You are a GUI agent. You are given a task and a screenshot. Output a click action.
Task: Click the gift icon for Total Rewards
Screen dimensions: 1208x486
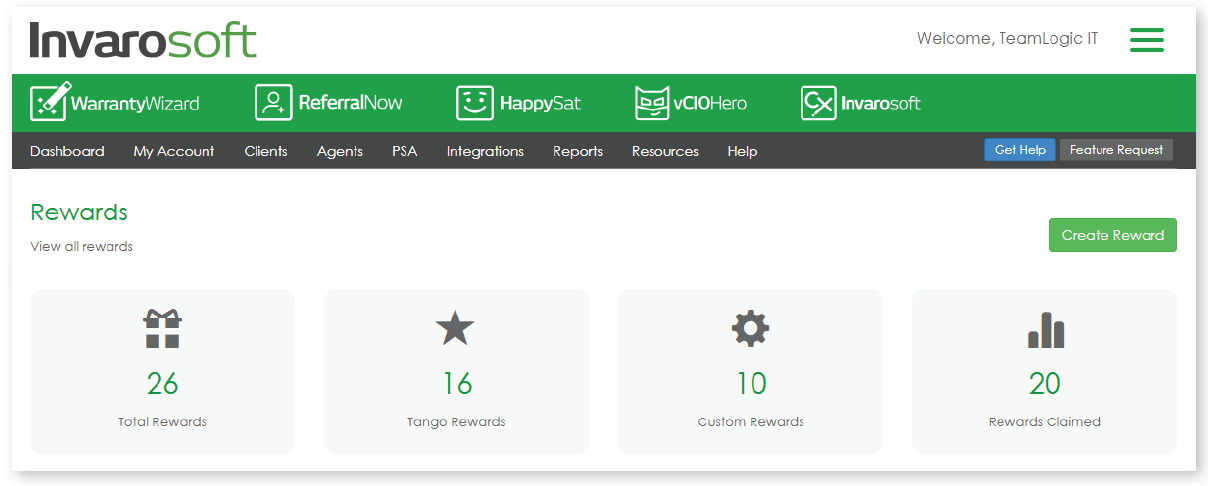(x=162, y=329)
